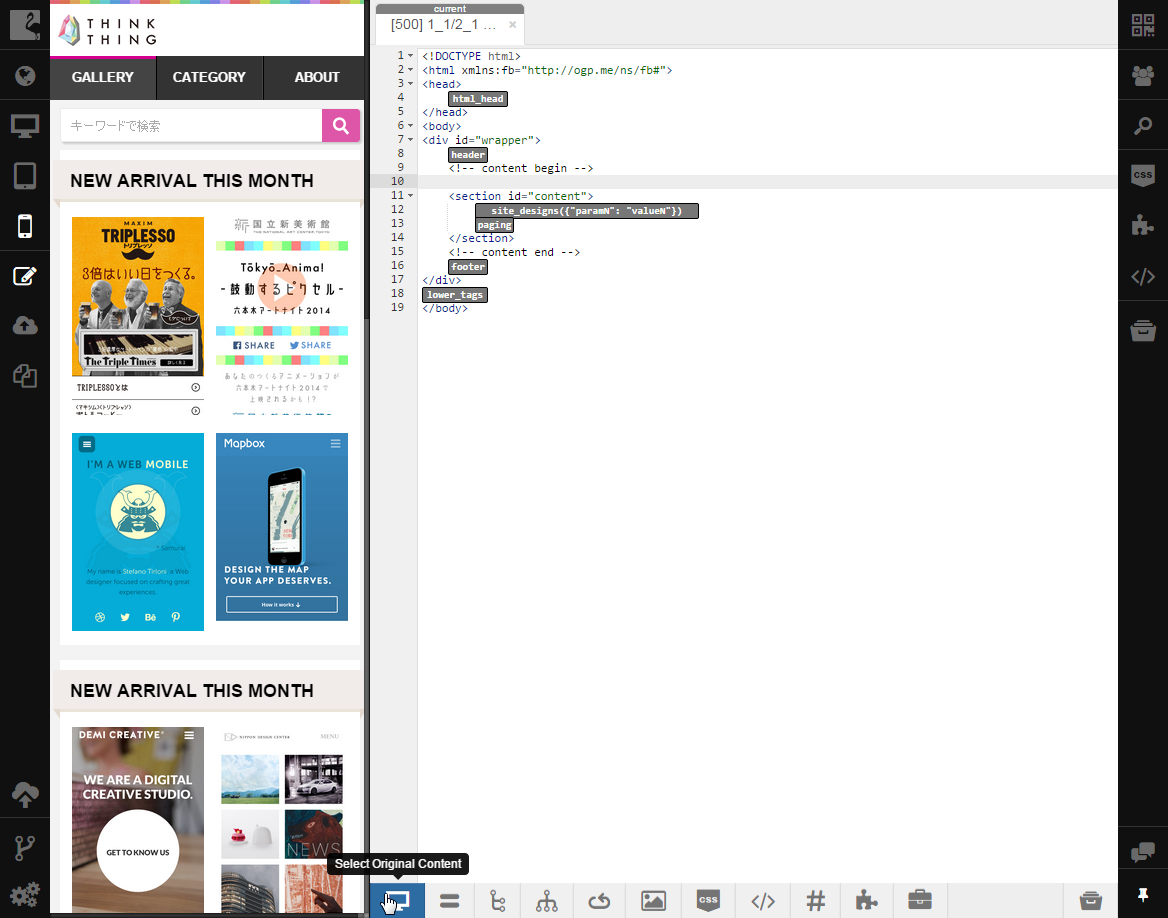Open the Triplesso thumbnail
Screen dimensions: 1168x918
pyautogui.click(x=138, y=316)
